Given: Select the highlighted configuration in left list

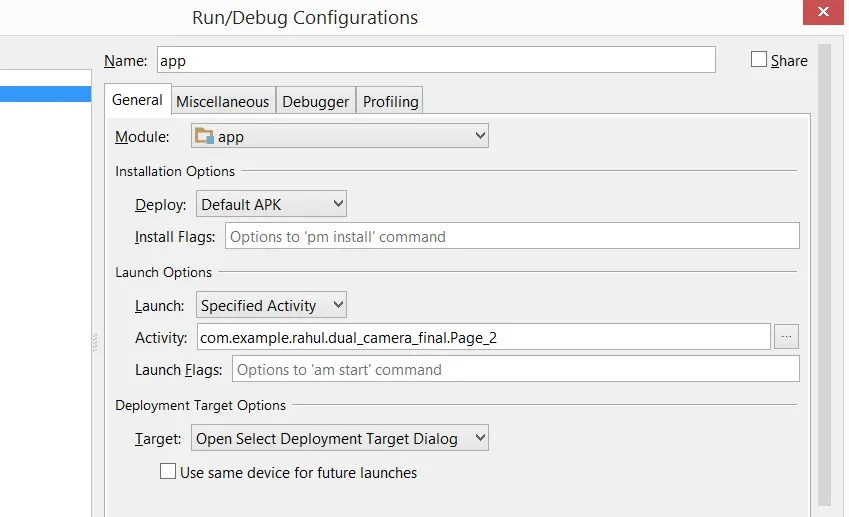Looking at the screenshot, I should [x=45, y=94].
